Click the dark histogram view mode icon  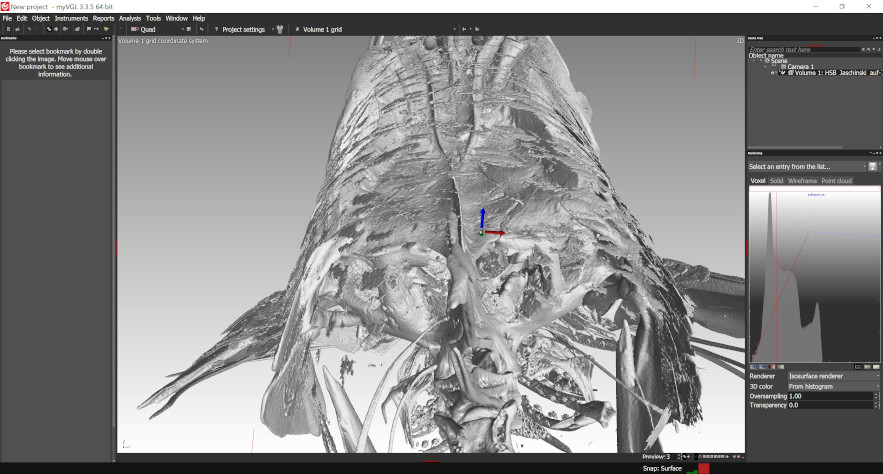[x=858, y=367]
